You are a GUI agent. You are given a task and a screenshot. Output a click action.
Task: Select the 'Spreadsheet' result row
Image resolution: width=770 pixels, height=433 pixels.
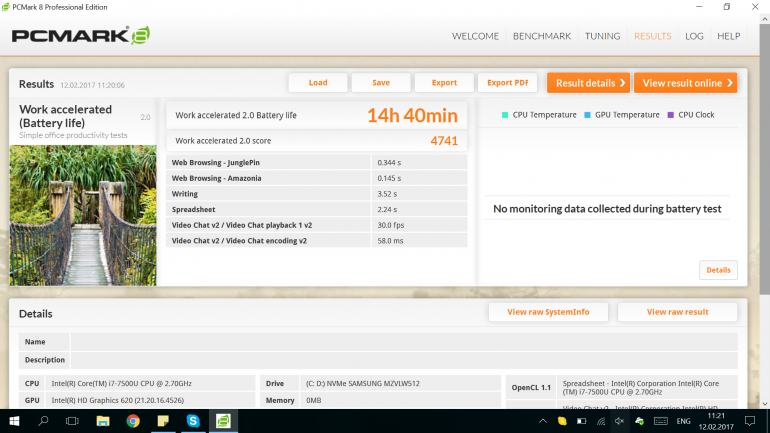pos(317,210)
